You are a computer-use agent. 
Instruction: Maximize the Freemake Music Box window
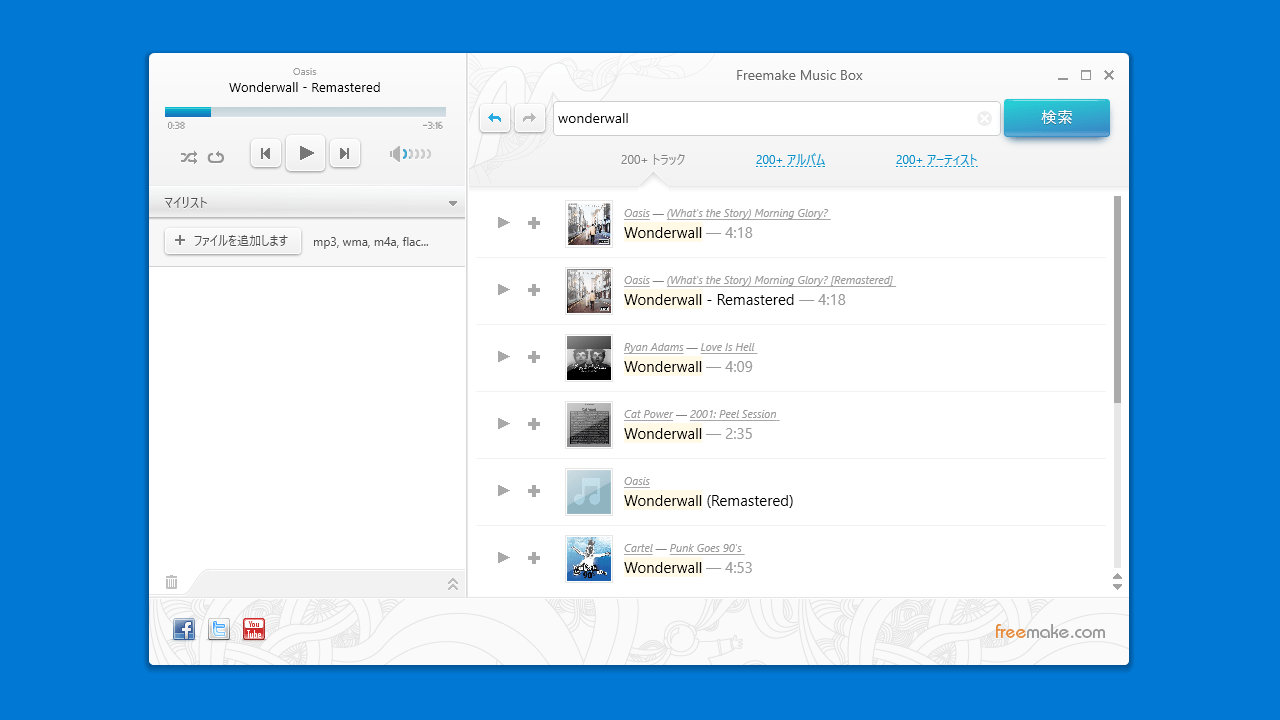[1086, 75]
